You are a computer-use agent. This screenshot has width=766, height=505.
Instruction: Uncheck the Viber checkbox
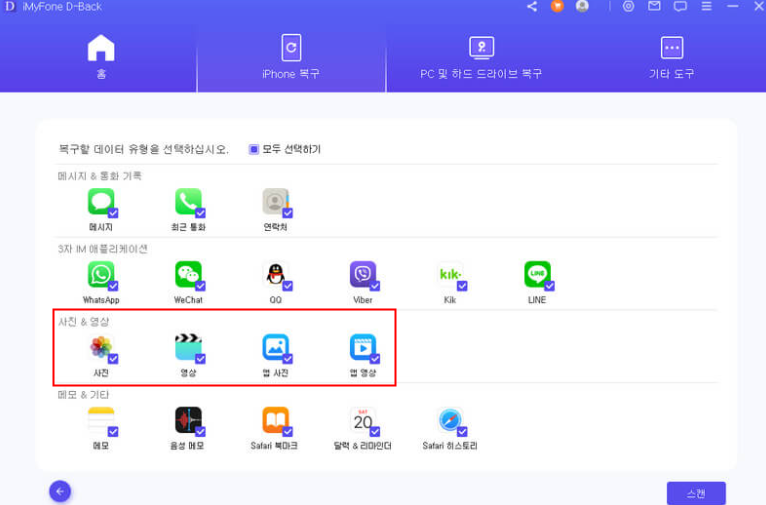375,286
